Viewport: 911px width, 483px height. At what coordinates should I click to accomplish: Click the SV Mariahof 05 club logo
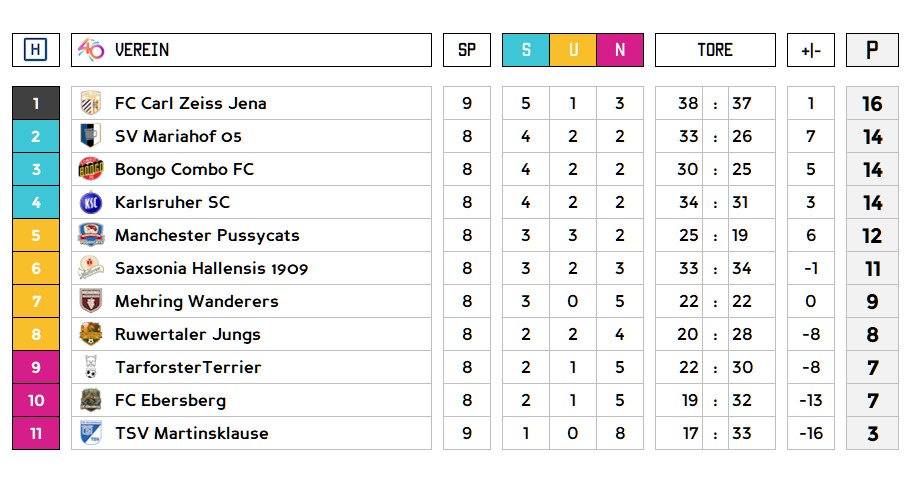(x=91, y=136)
